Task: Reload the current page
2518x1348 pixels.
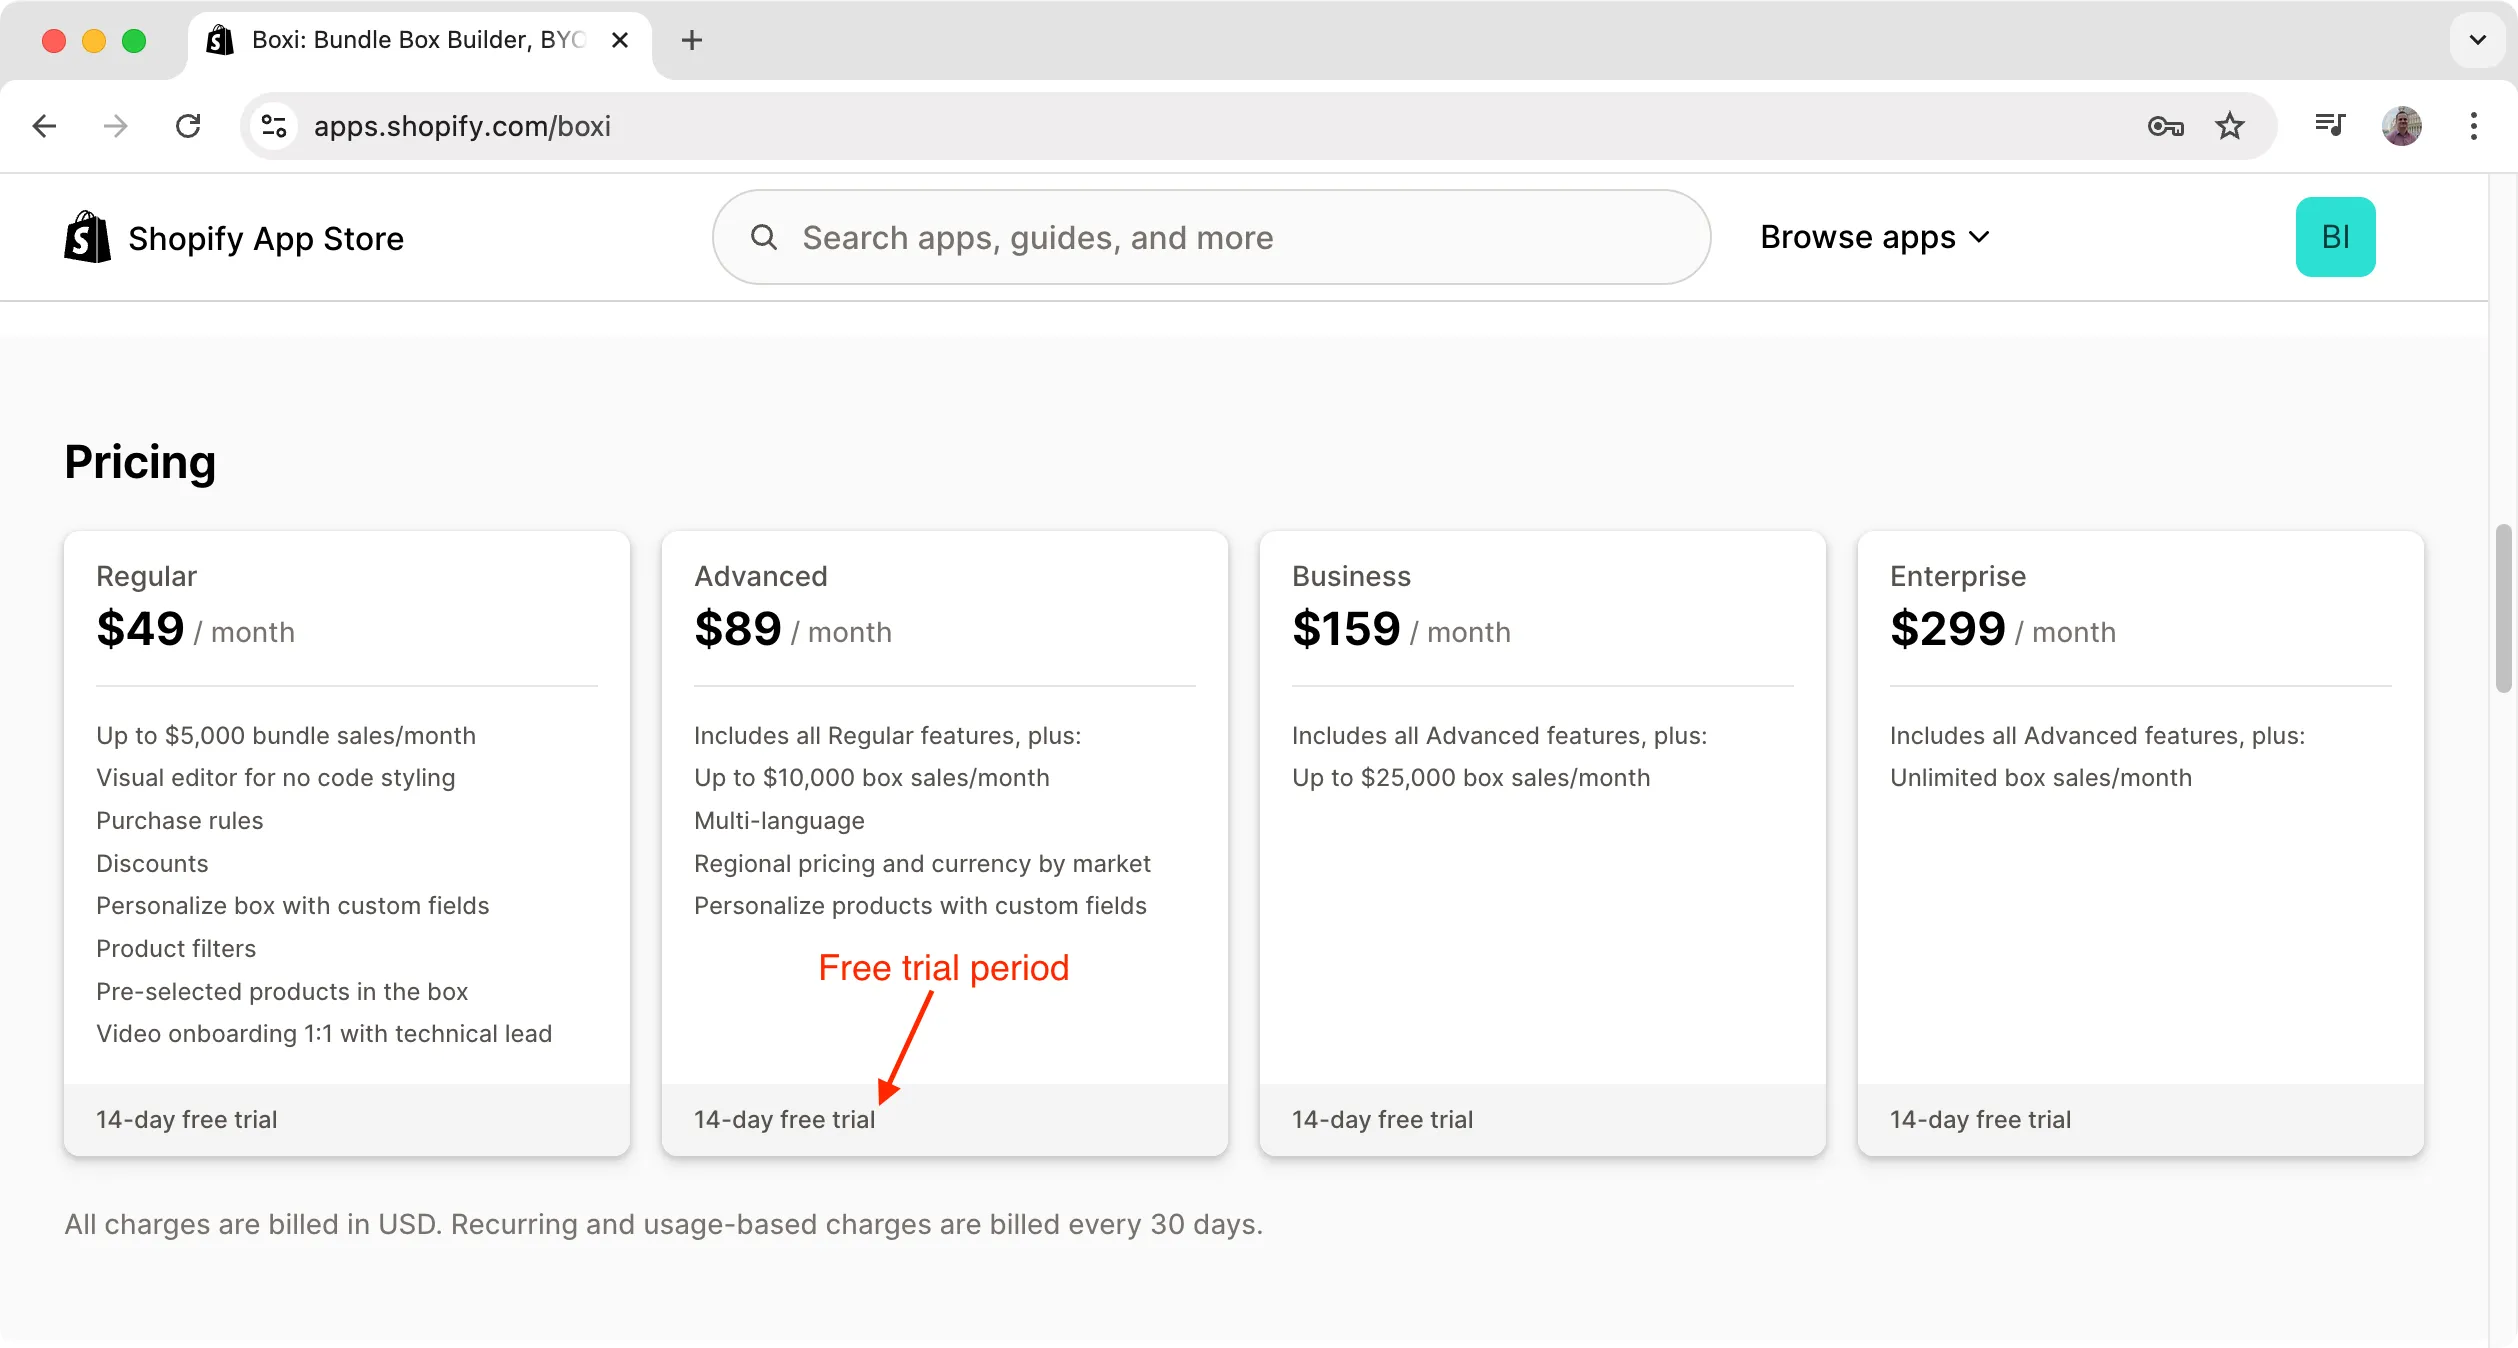Action: [x=187, y=126]
